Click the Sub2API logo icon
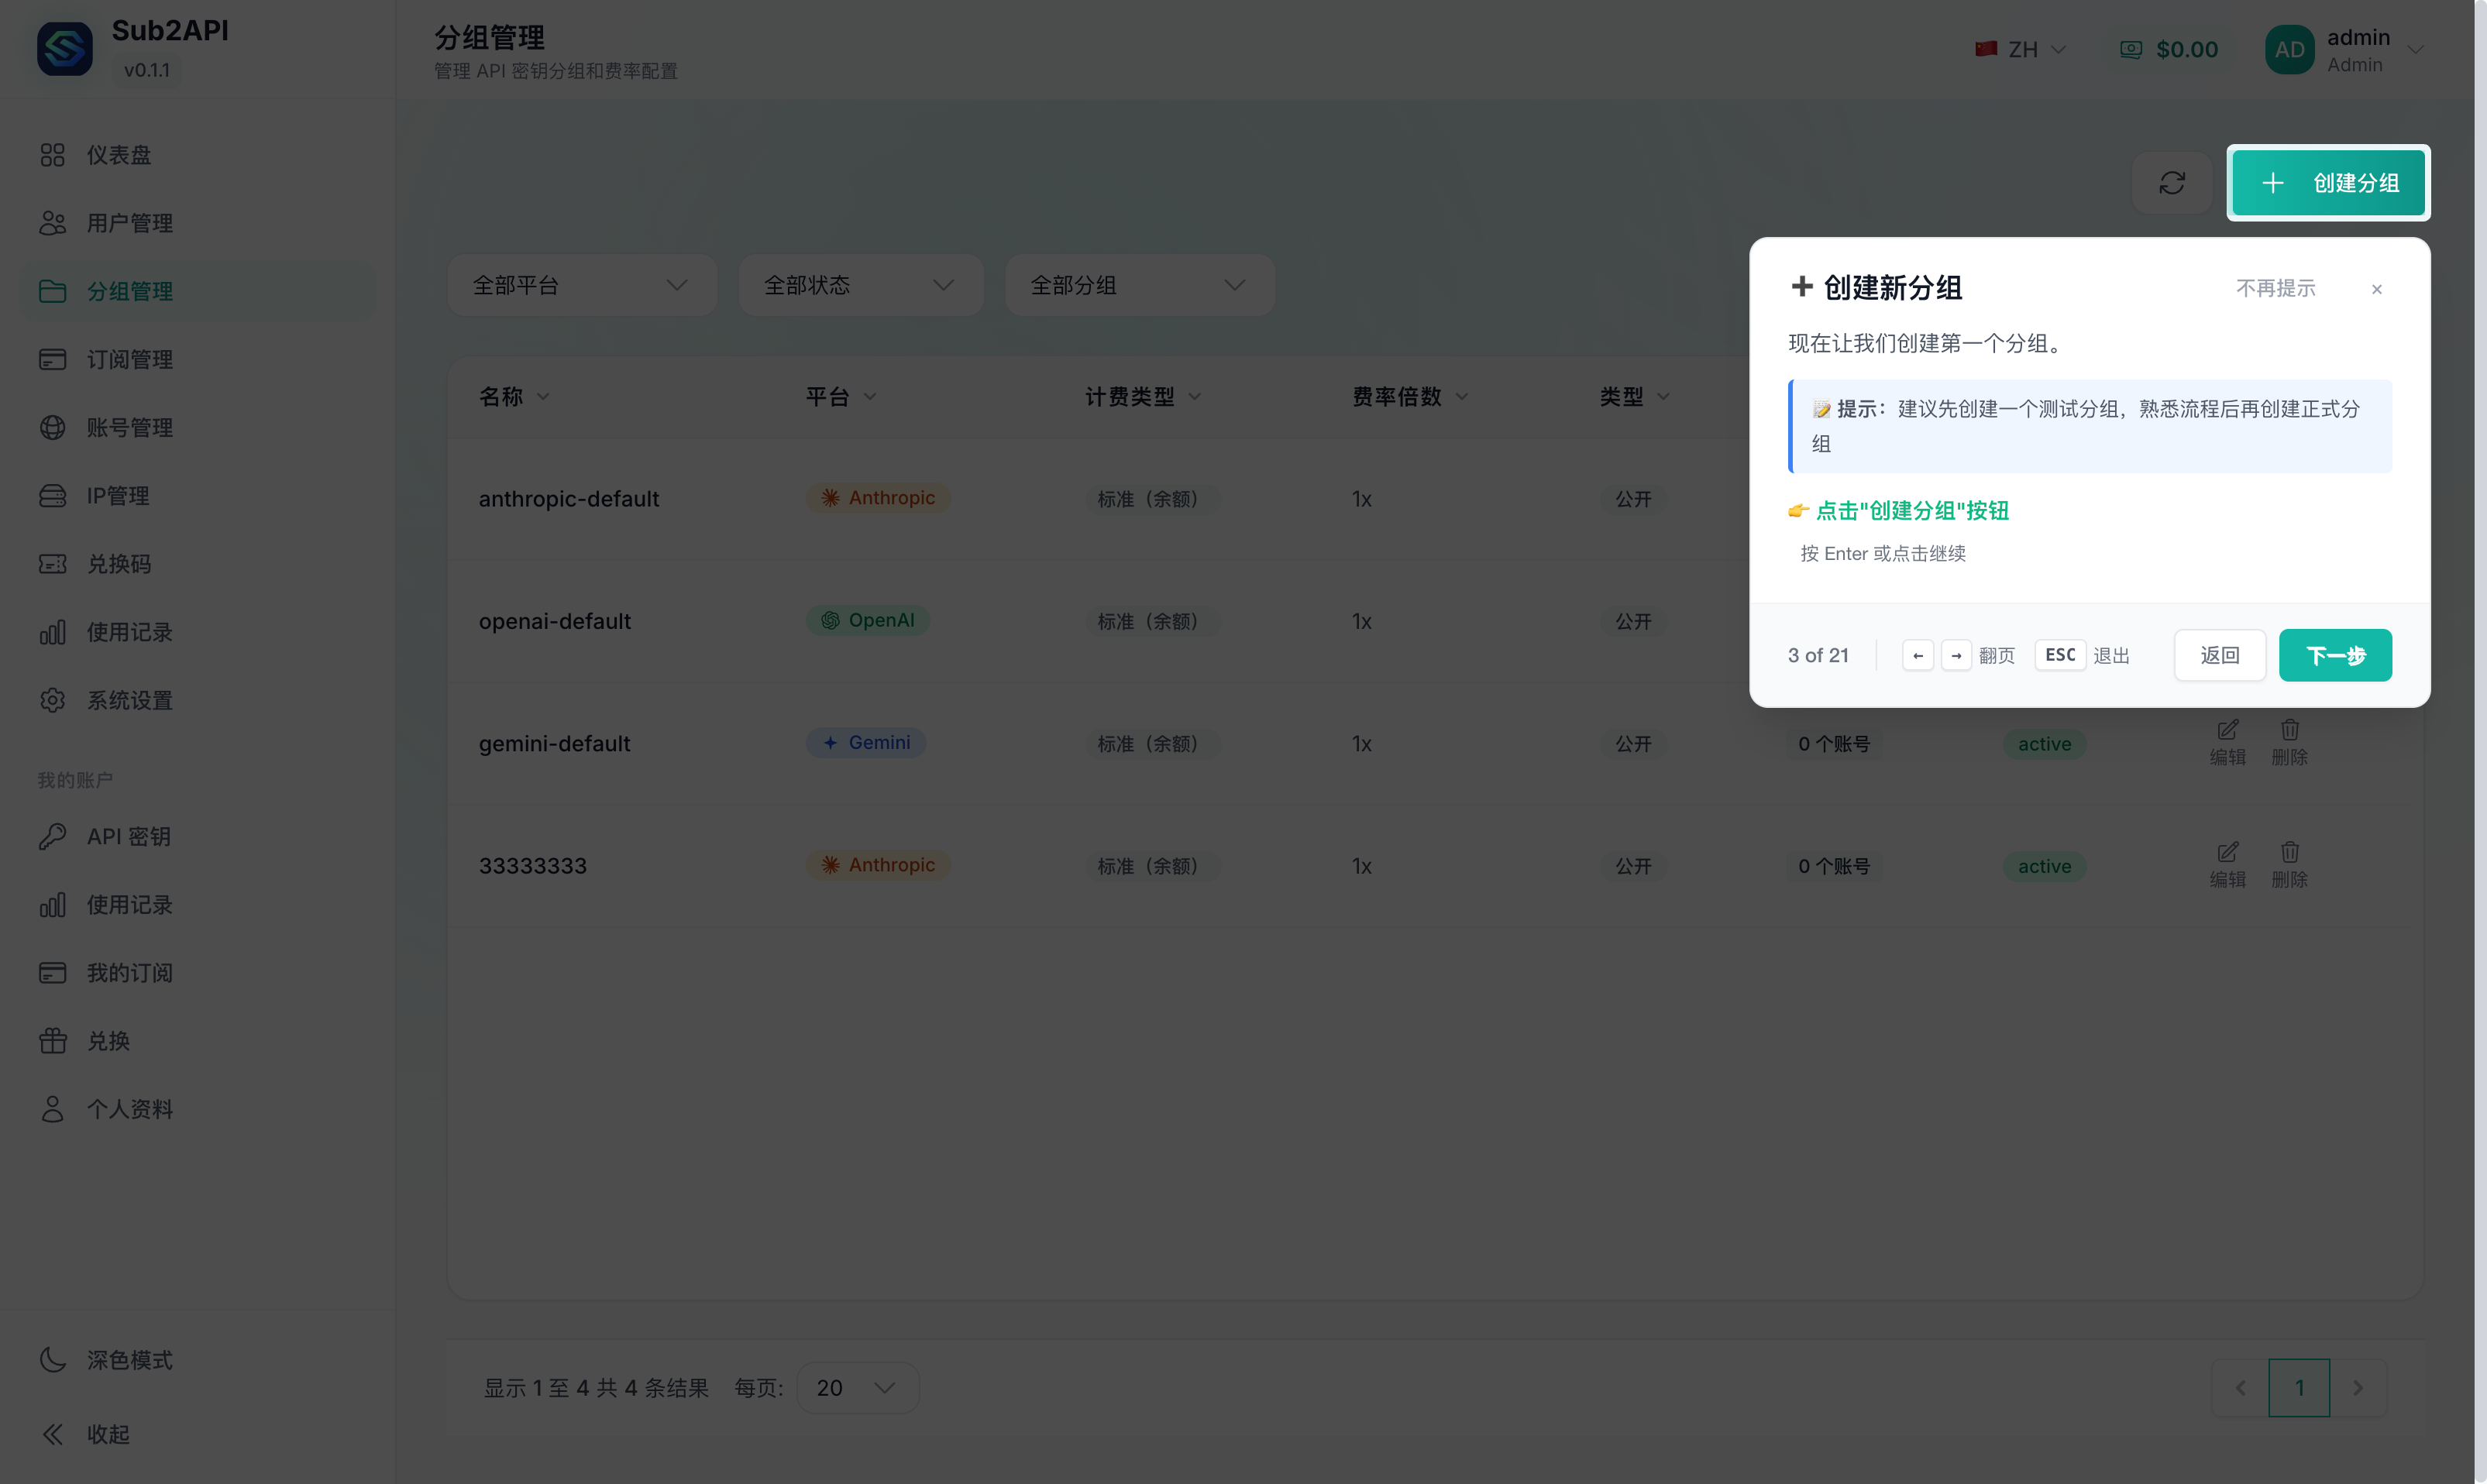The height and width of the screenshot is (1484, 2487). 65,49
